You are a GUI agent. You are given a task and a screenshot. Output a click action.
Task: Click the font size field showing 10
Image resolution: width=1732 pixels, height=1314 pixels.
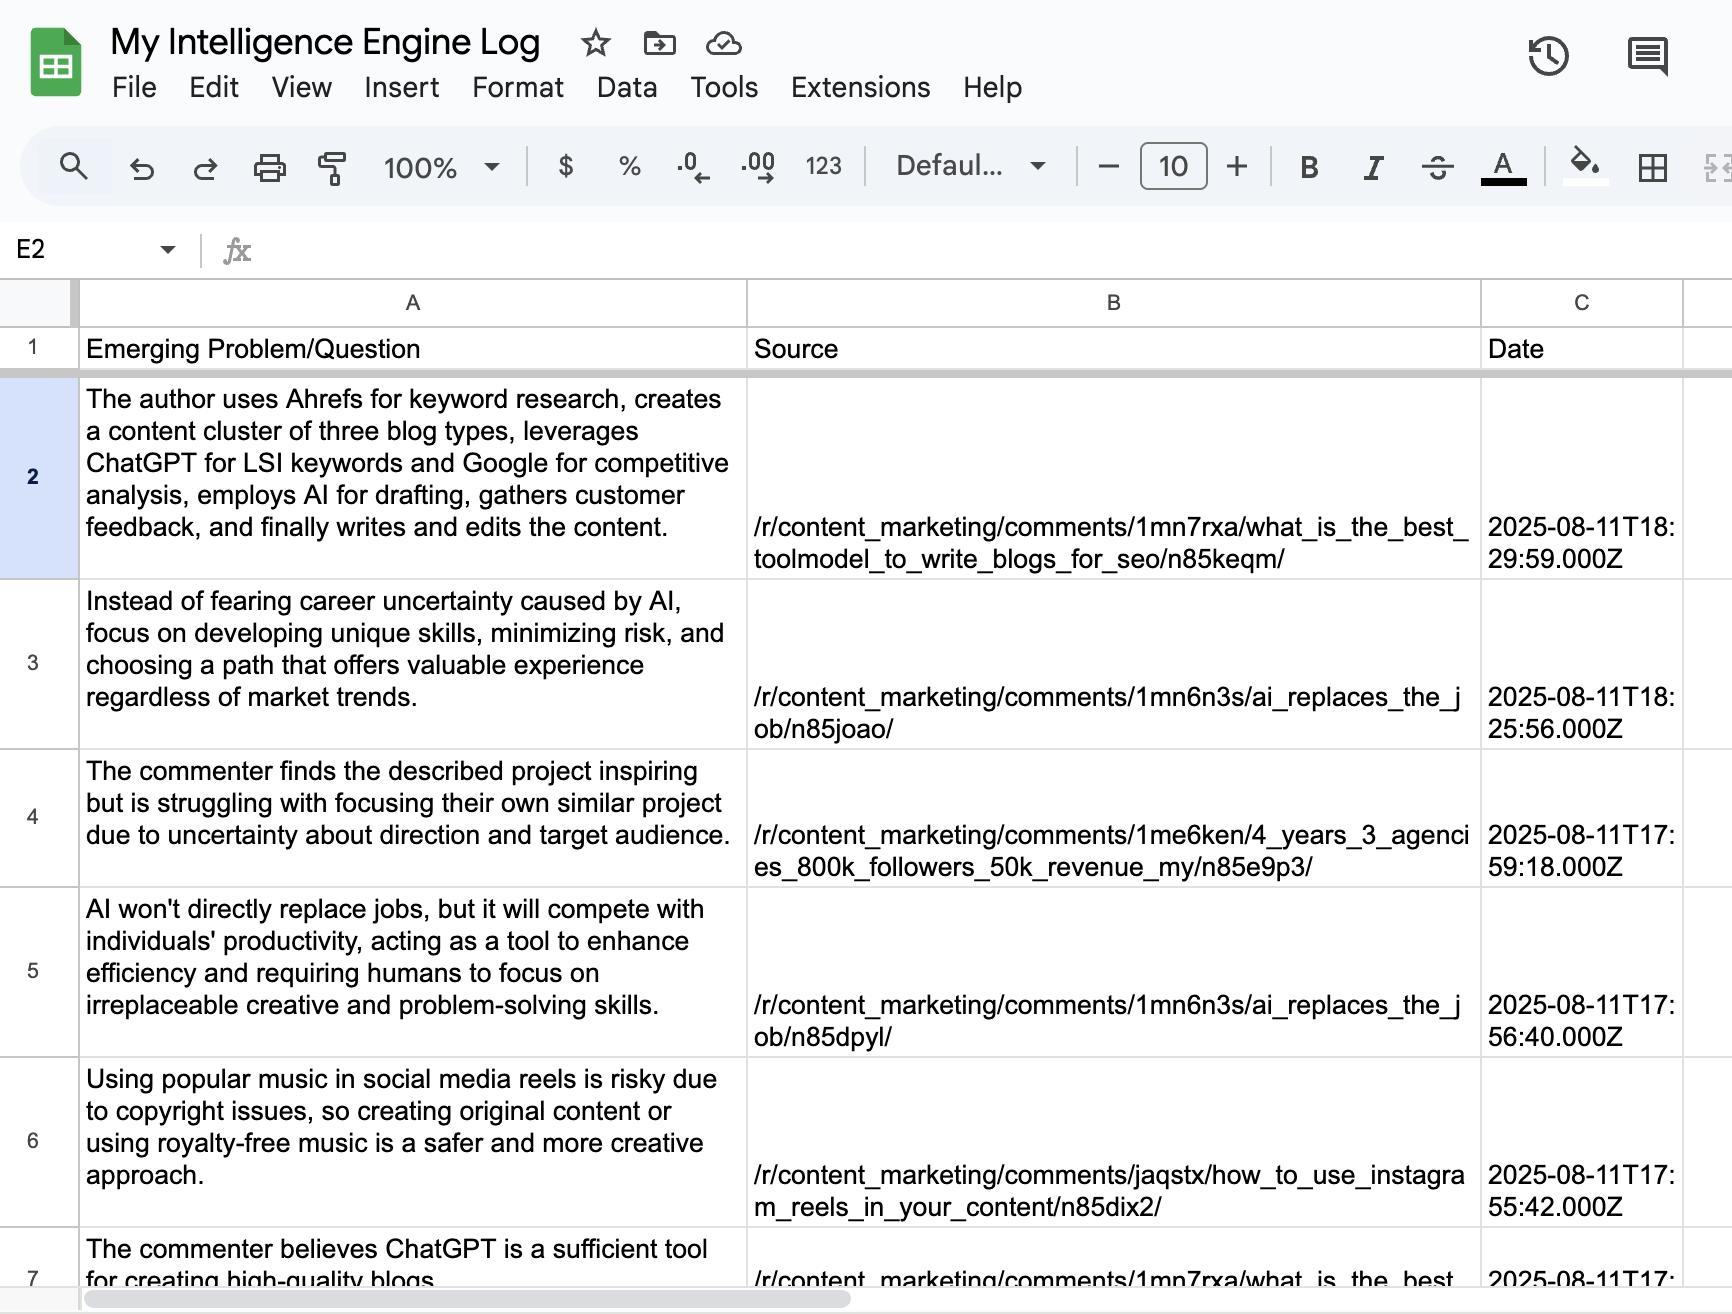pos(1173,166)
